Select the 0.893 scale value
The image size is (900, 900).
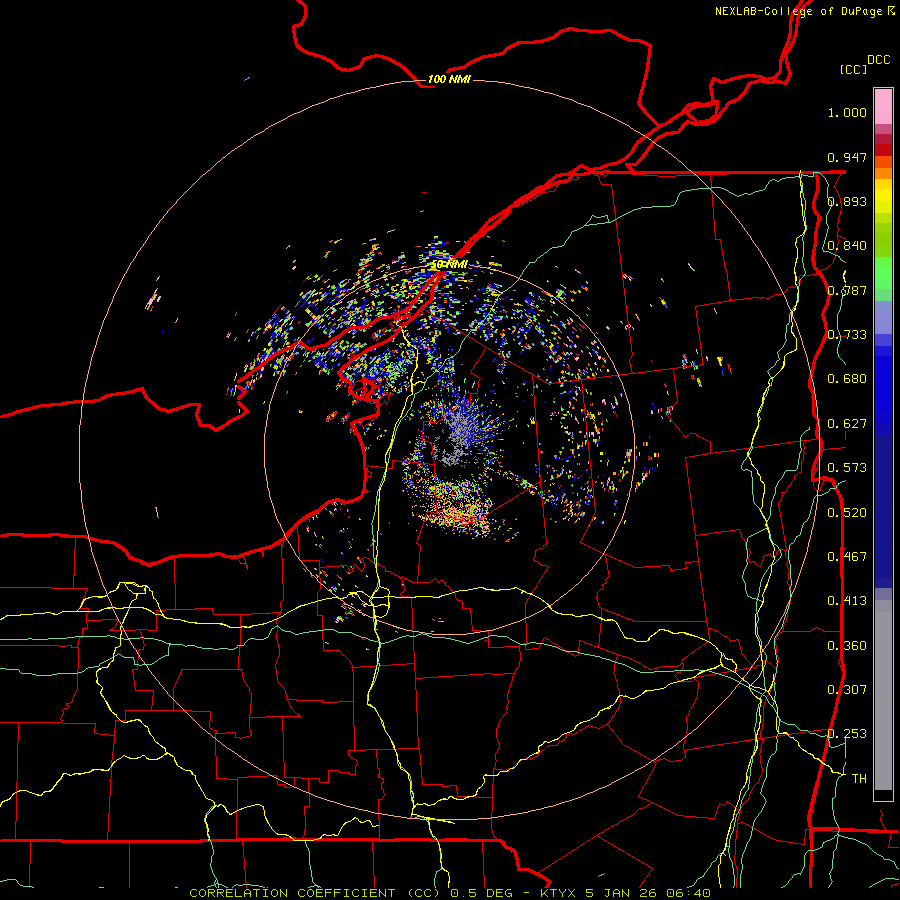tap(847, 201)
